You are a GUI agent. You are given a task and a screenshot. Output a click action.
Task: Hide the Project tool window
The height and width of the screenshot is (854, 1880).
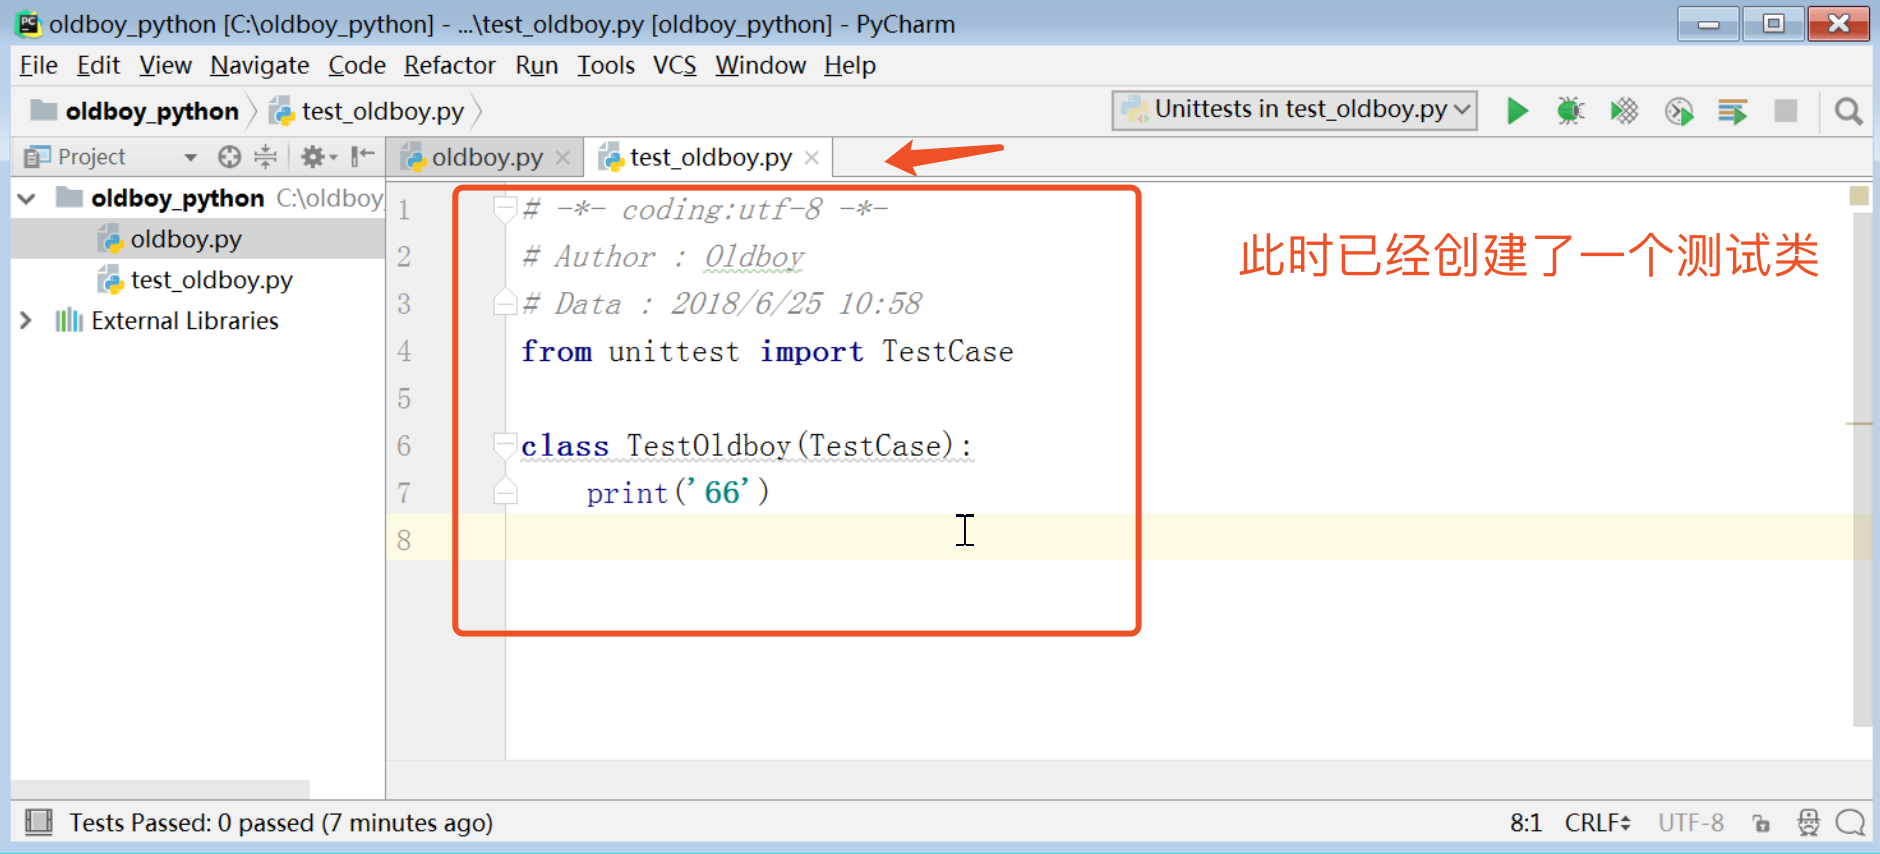pyautogui.click(x=362, y=157)
